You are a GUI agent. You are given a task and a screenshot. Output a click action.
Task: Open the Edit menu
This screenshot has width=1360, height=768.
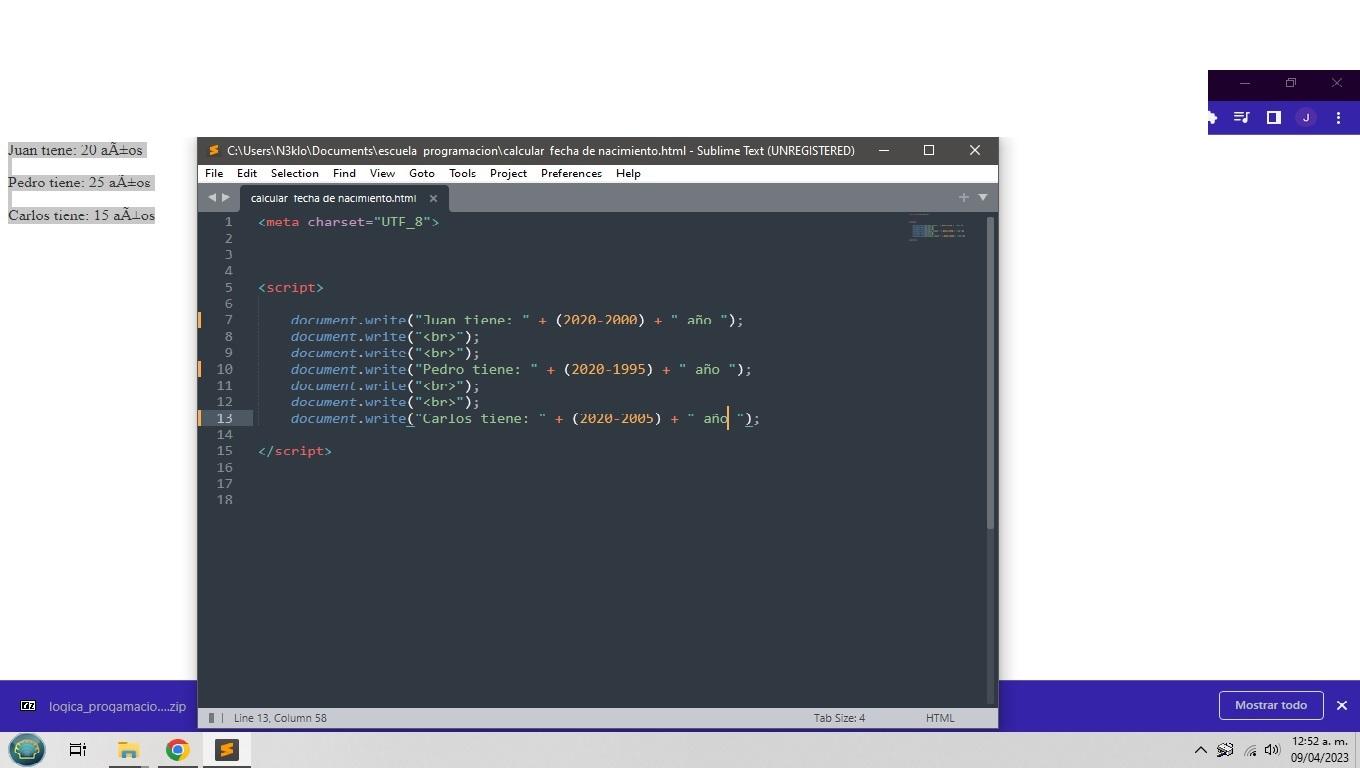tap(247, 173)
